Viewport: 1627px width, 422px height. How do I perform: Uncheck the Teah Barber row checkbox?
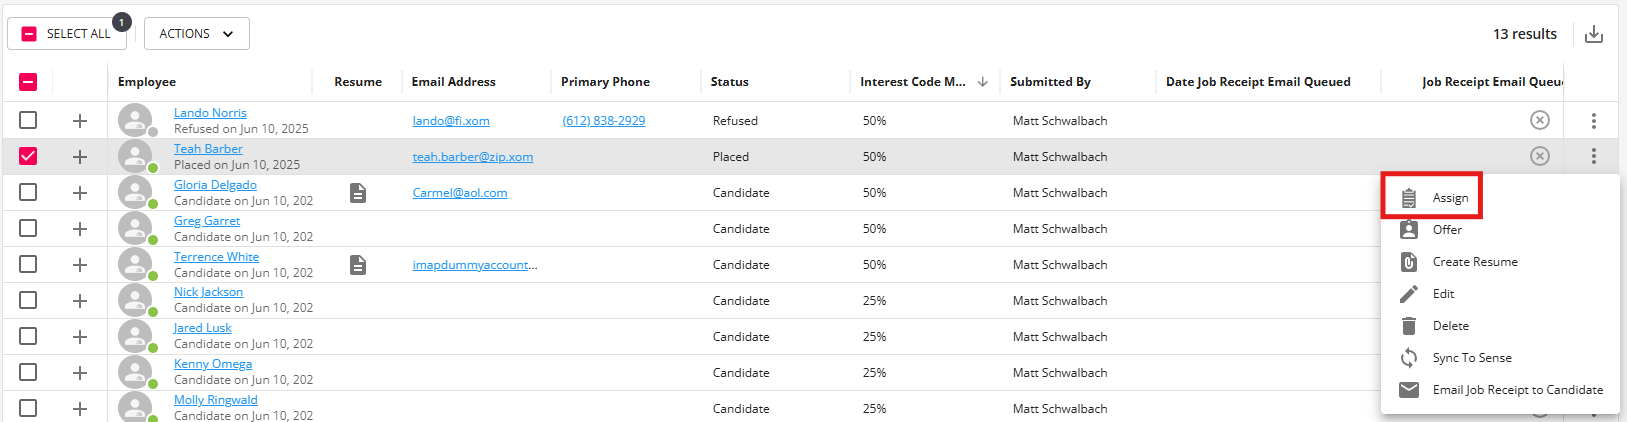[x=28, y=156]
